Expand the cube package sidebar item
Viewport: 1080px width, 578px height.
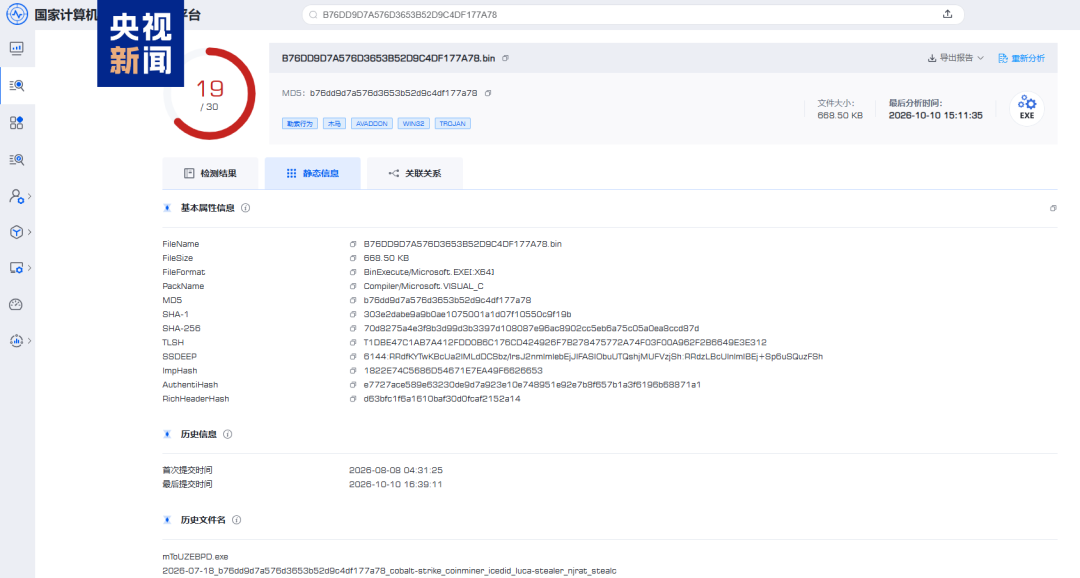tap(19, 232)
